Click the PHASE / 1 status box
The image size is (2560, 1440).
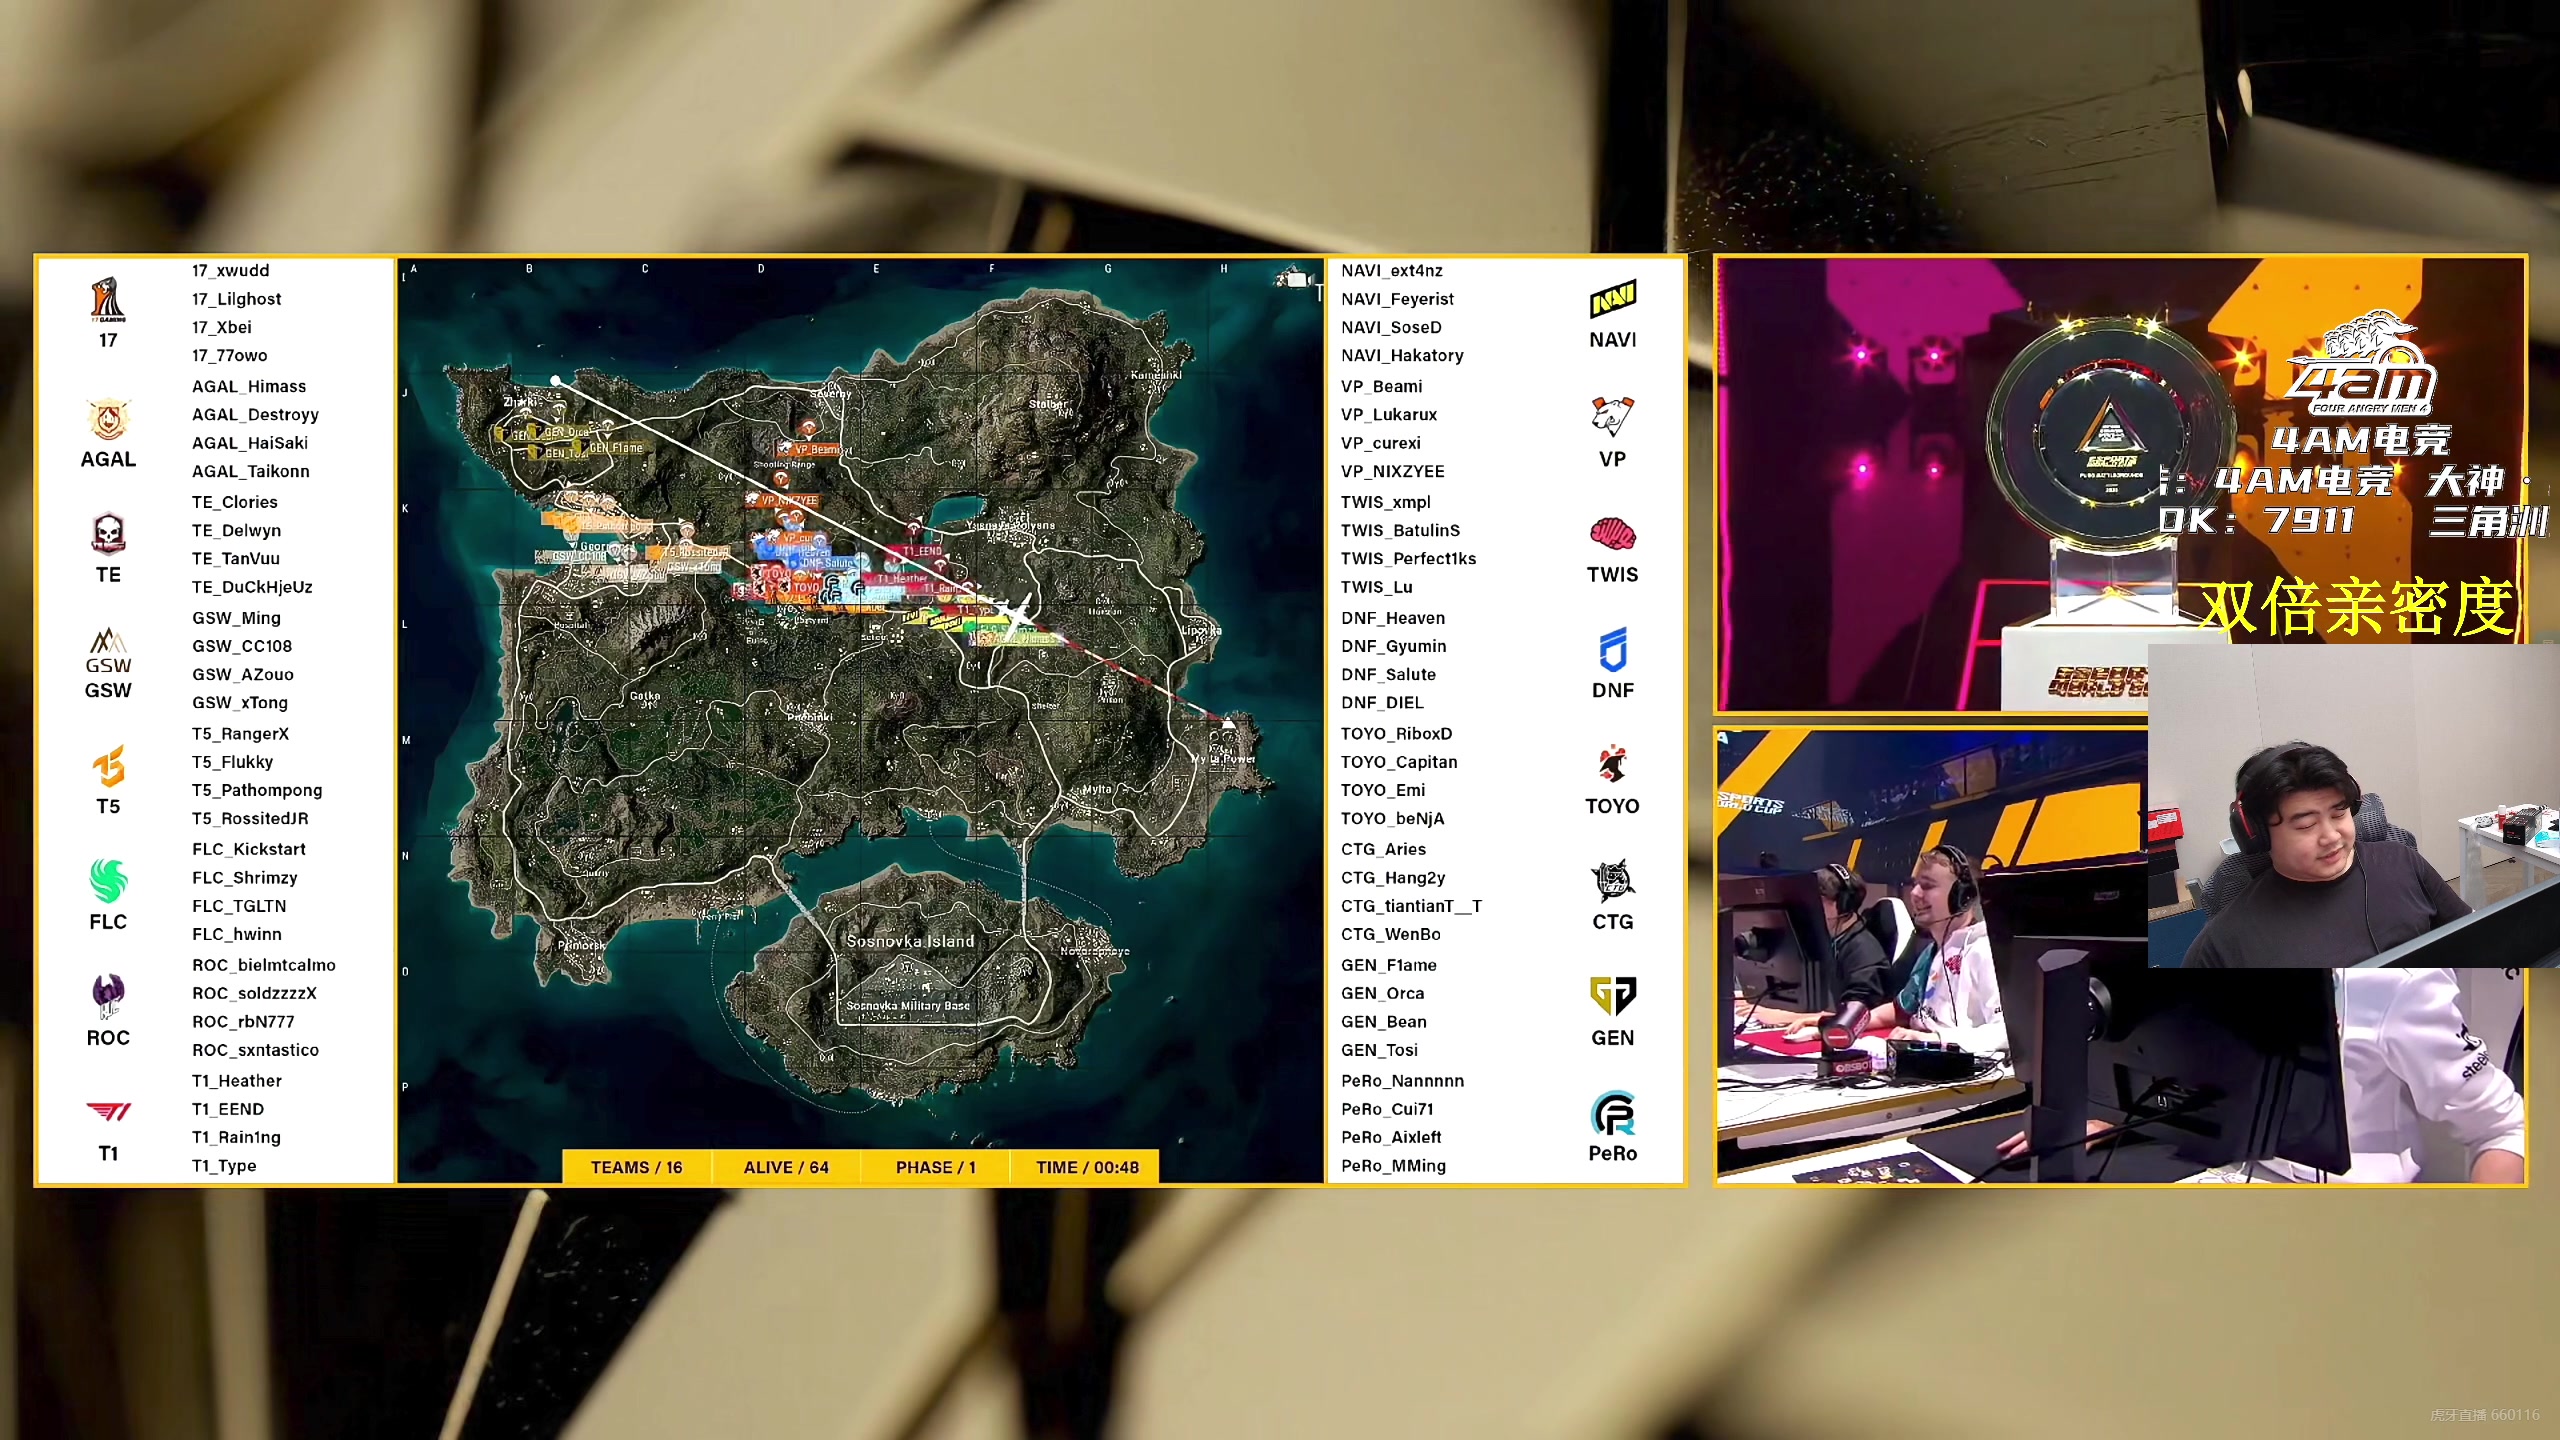[x=935, y=1167]
